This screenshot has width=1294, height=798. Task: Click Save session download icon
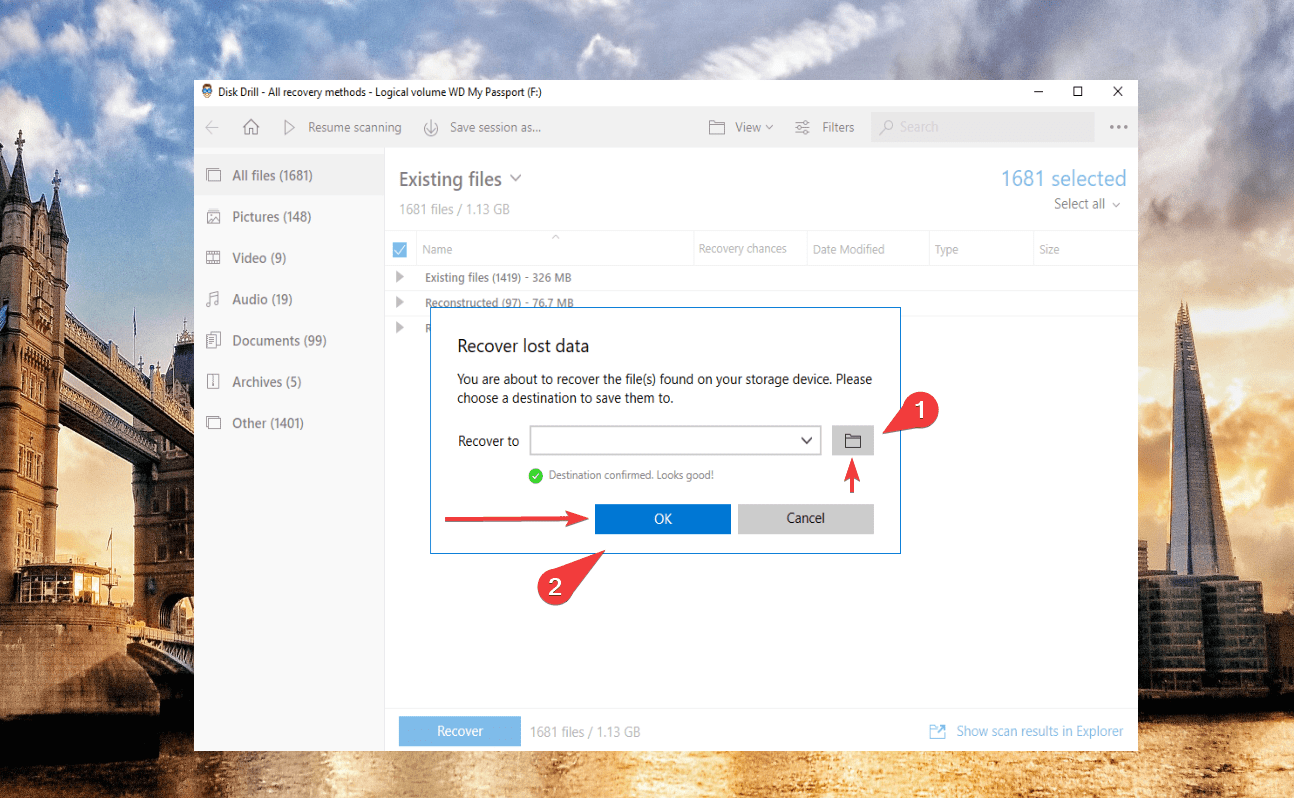[431, 127]
